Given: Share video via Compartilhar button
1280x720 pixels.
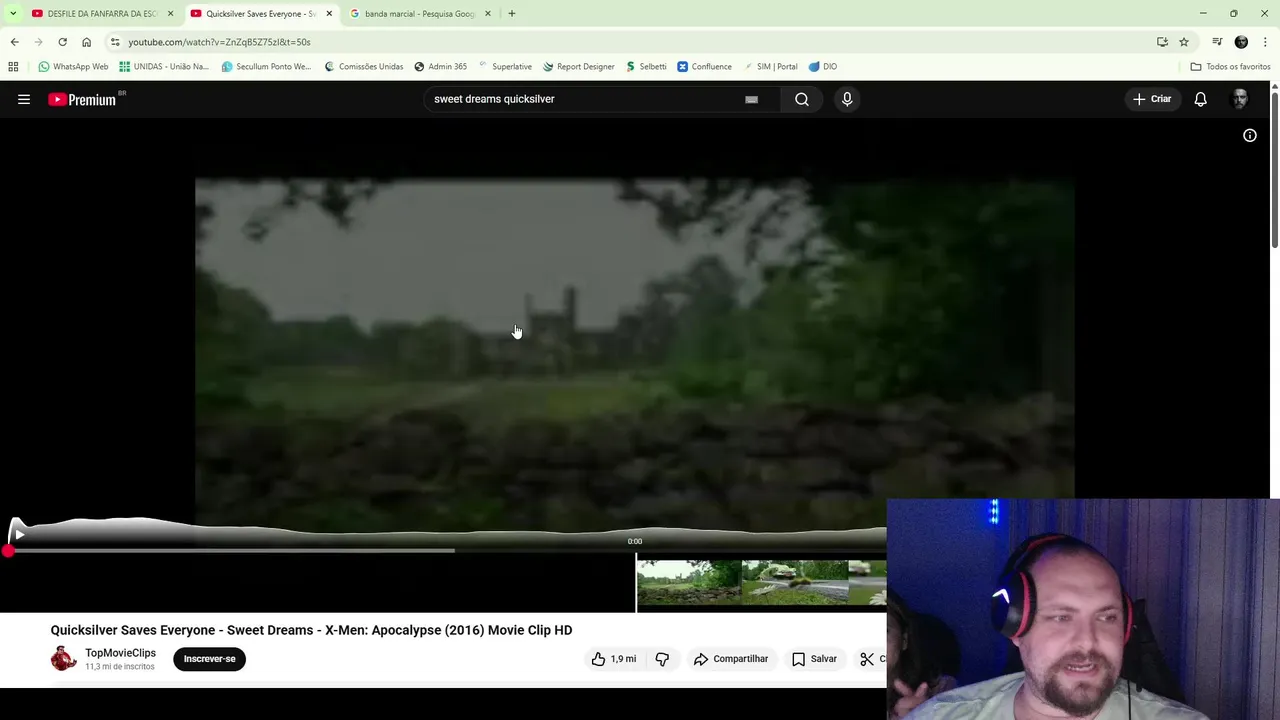Looking at the screenshot, I should tap(731, 659).
